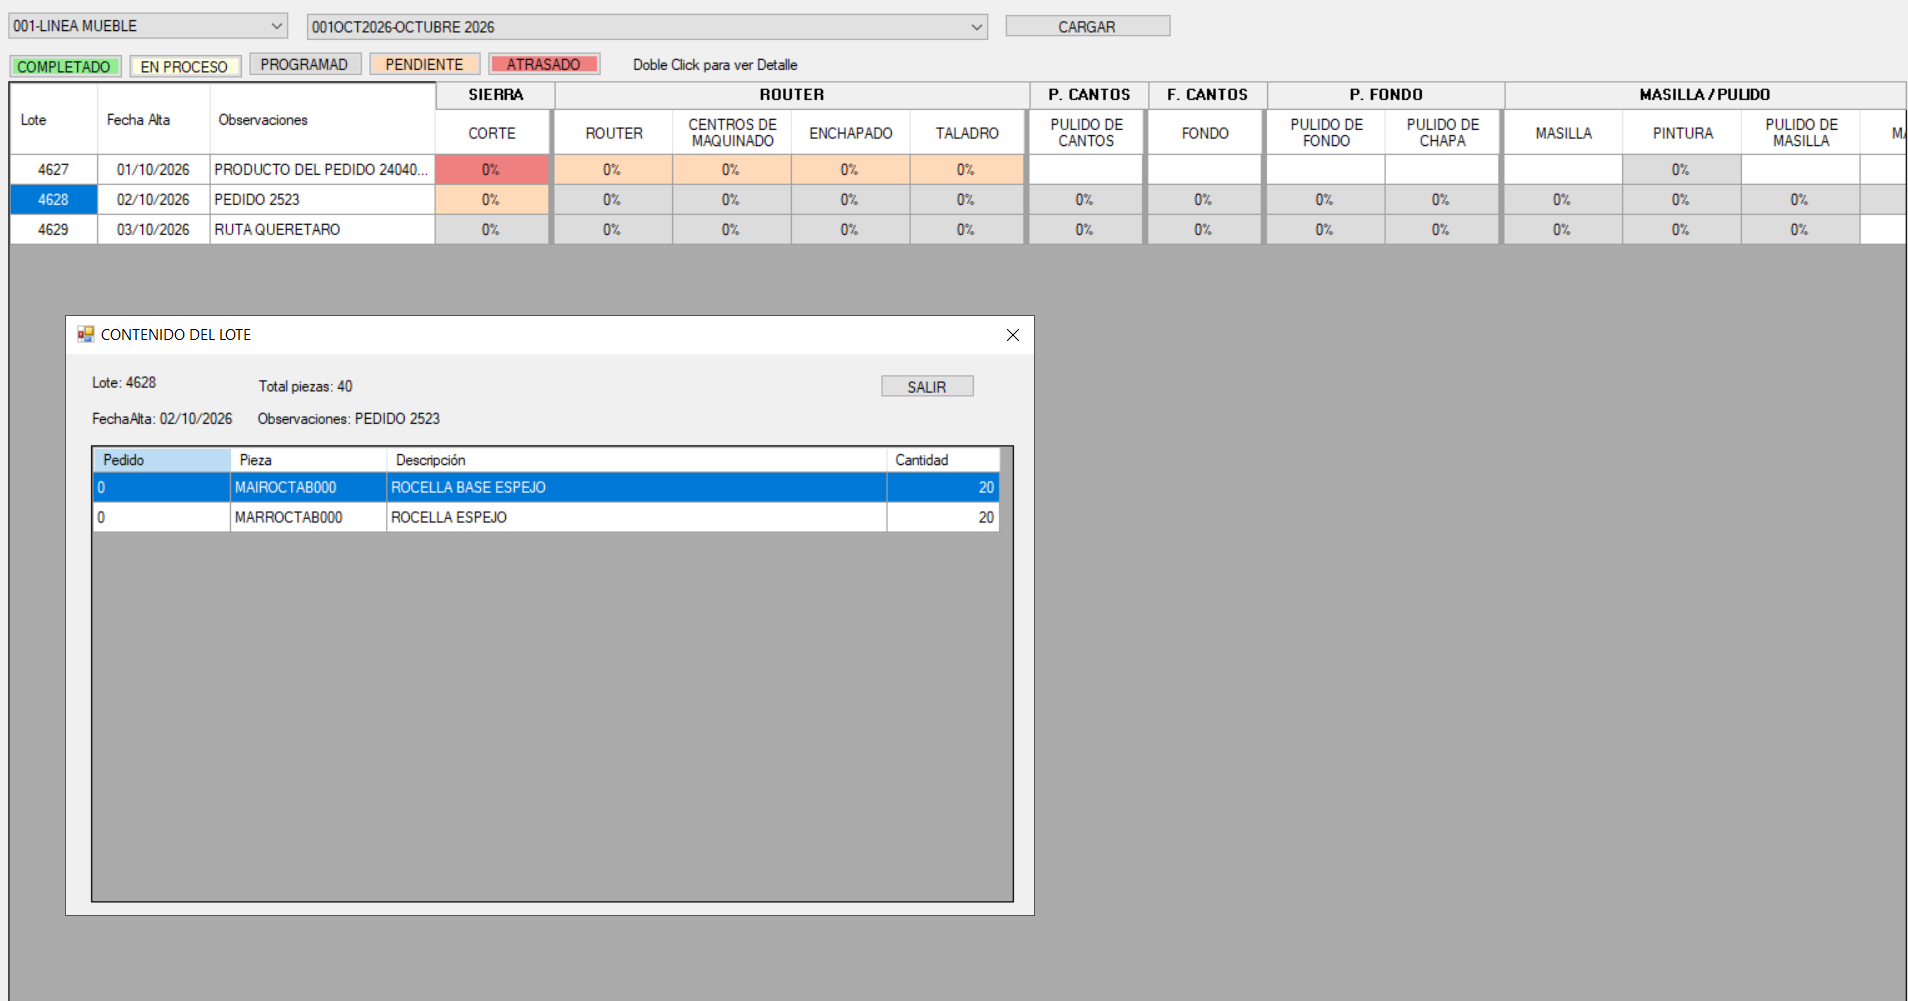Image resolution: width=1908 pixels, height=1001 pixels.
Task: Select lot 4629 row cell
Action: (54, 230)
